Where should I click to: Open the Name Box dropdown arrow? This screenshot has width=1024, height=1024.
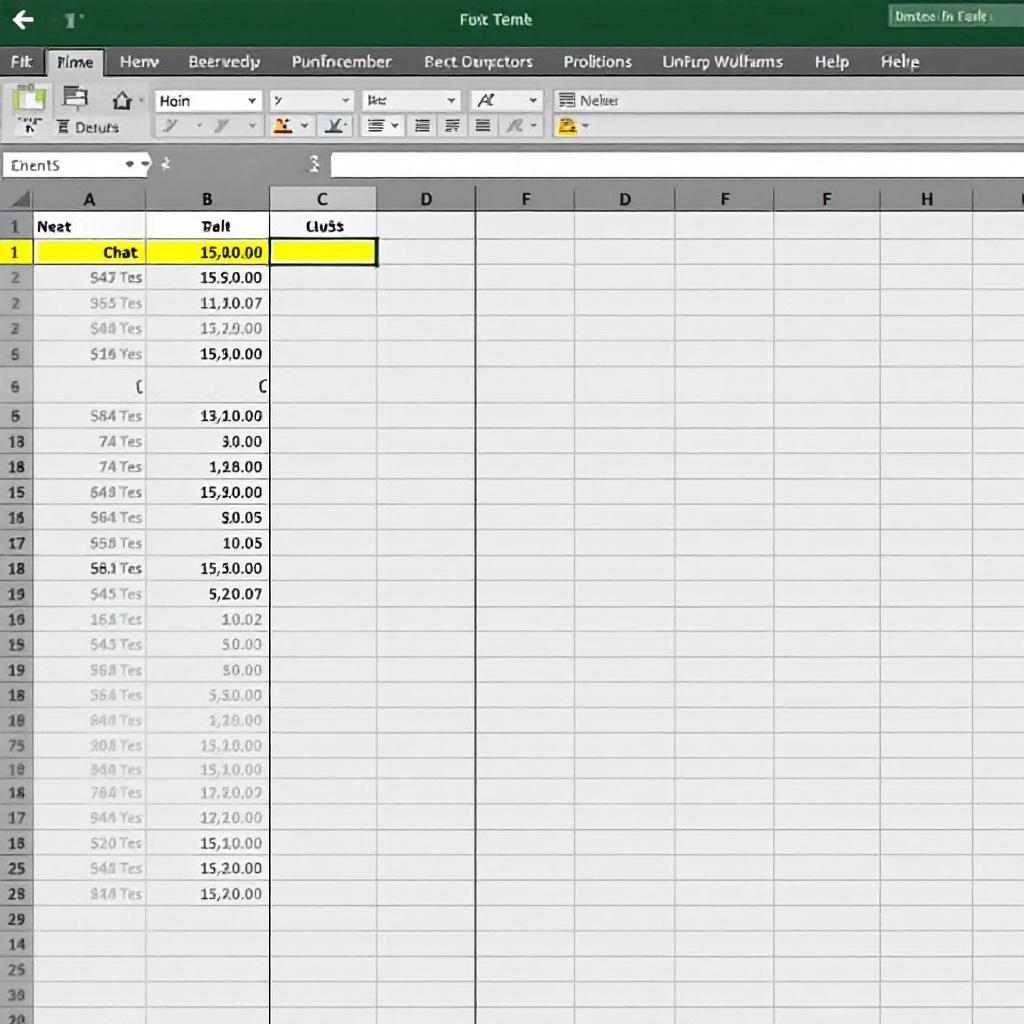[x=140, y=164]
